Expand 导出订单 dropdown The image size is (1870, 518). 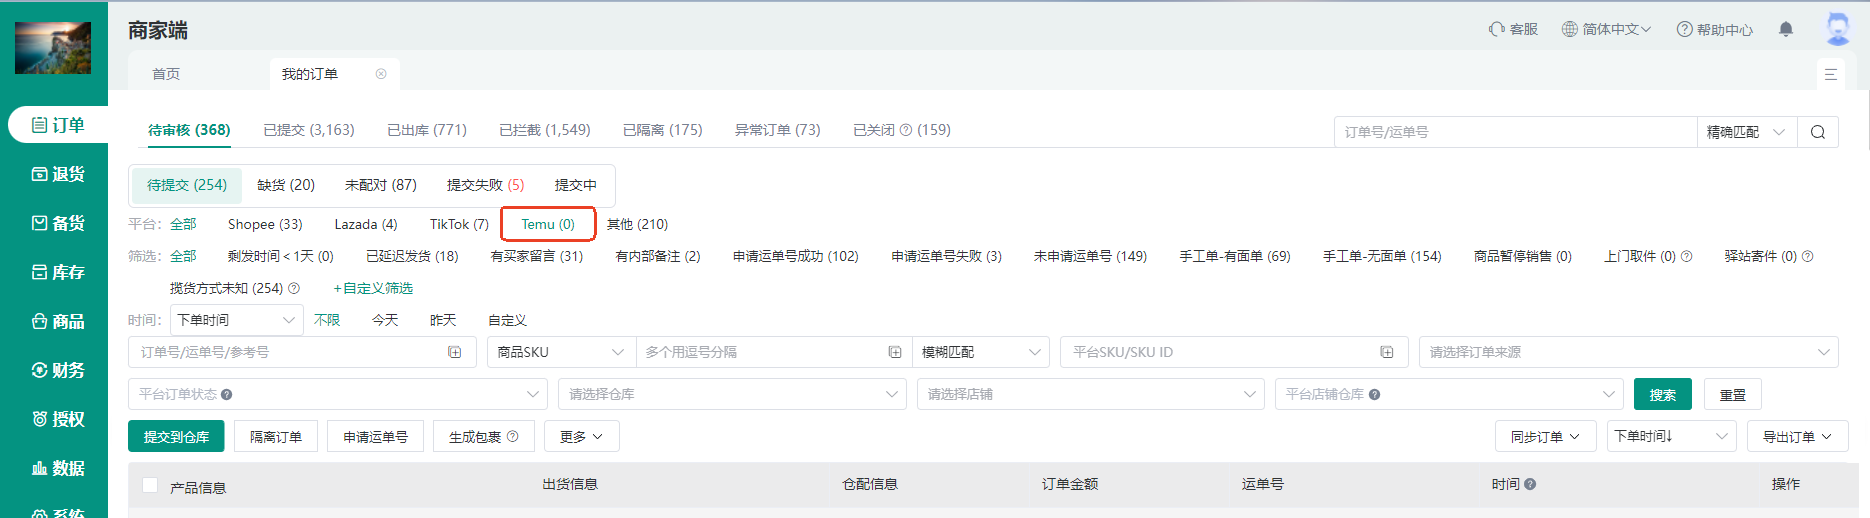point(1797,437)
